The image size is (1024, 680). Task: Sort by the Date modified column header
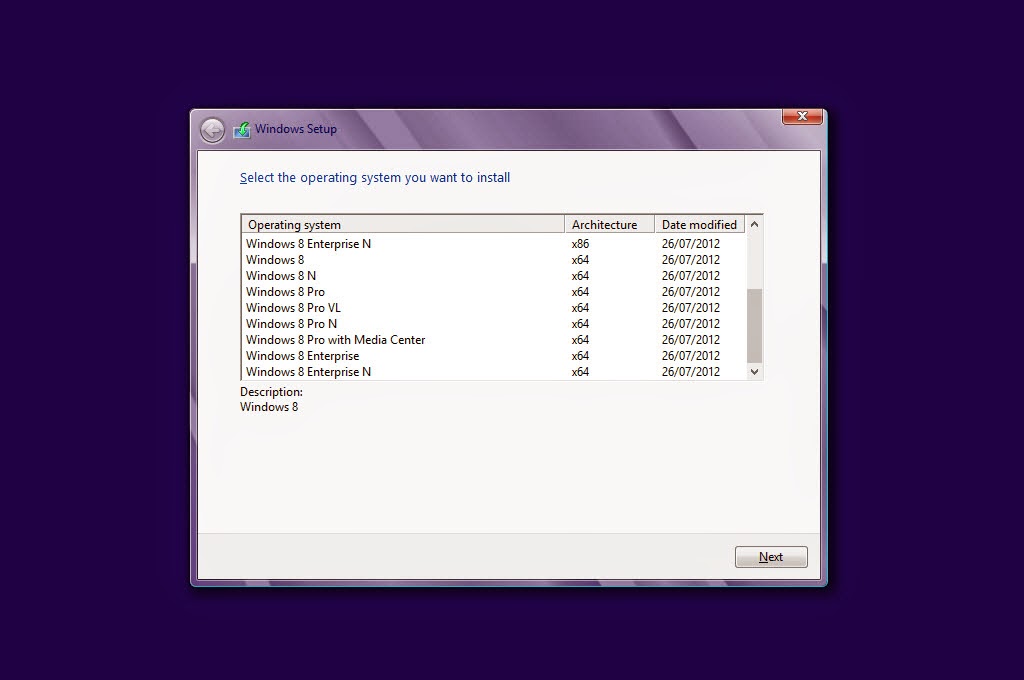click(701, 224)
